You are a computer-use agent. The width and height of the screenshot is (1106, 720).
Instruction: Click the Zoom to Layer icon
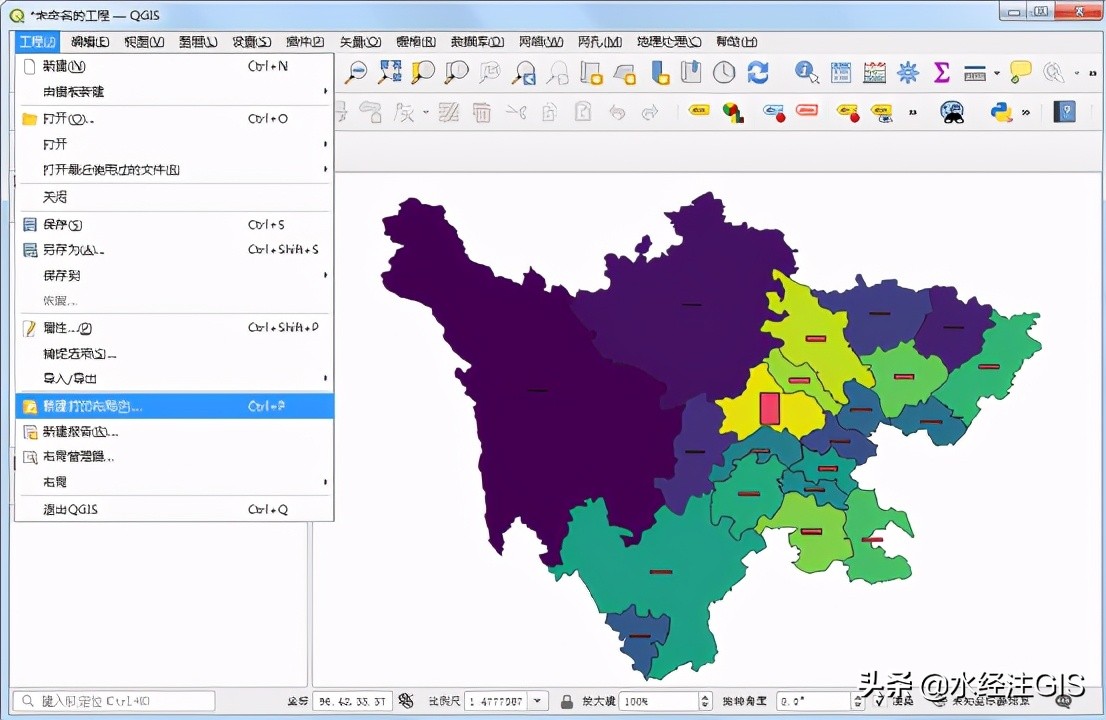pos(457,73)
